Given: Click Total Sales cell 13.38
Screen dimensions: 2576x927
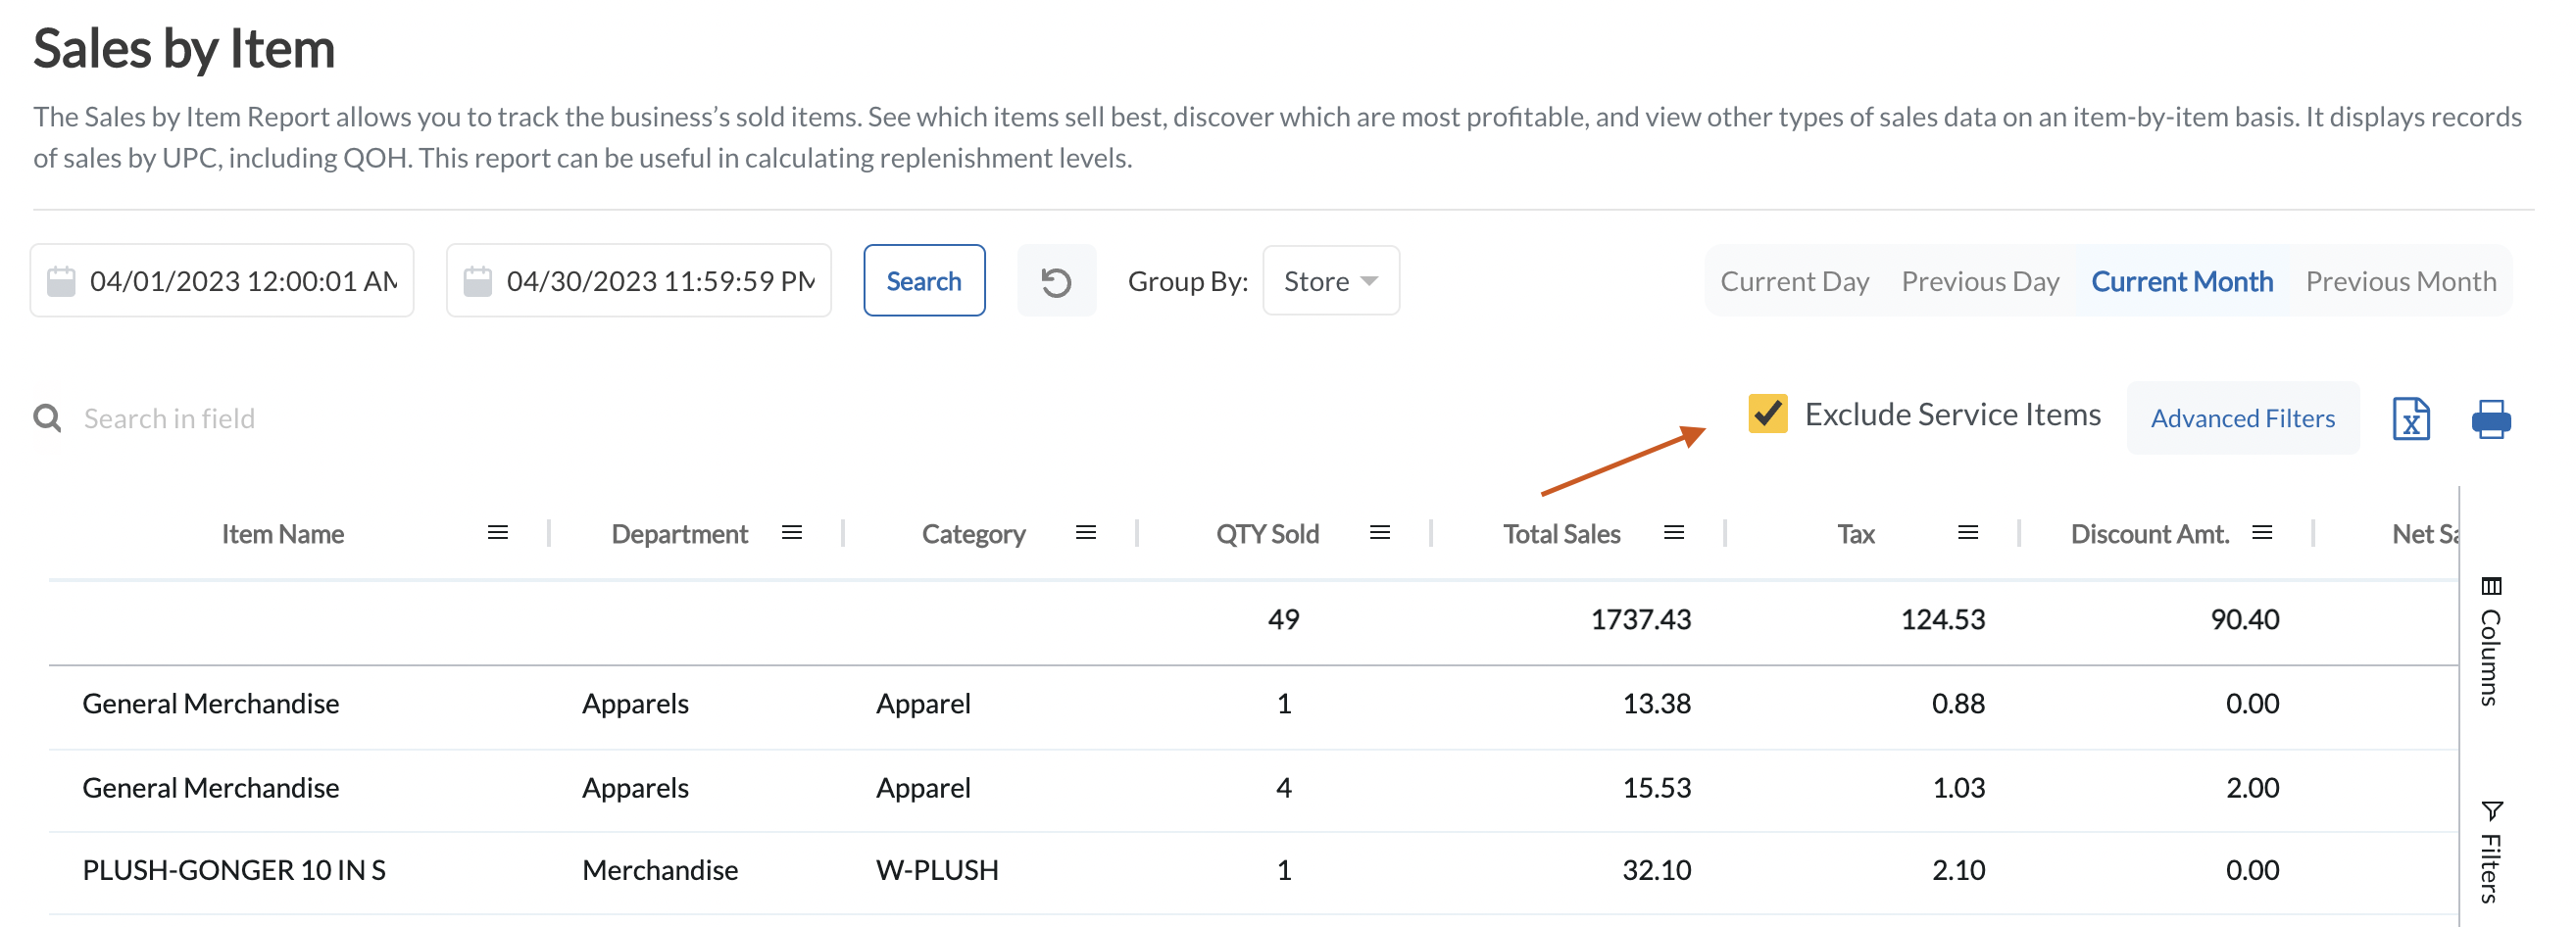Looking at the screenshot, I should (1656, 703).
